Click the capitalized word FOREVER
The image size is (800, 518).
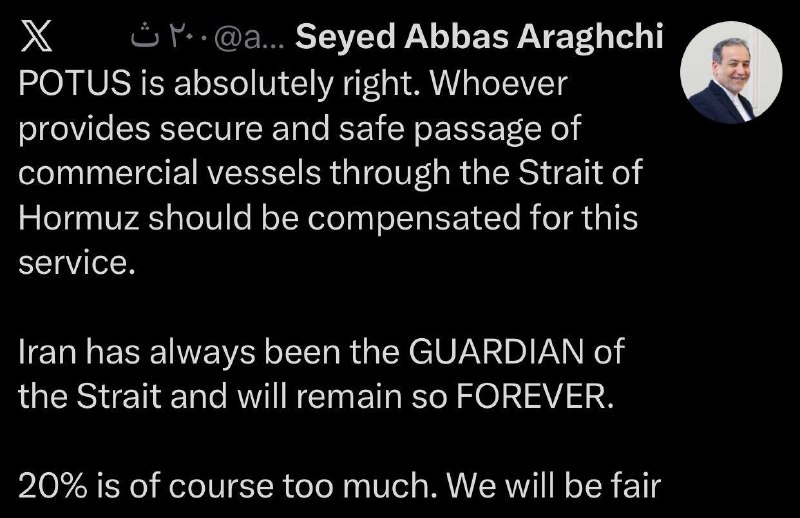click(x=534, y=397)
